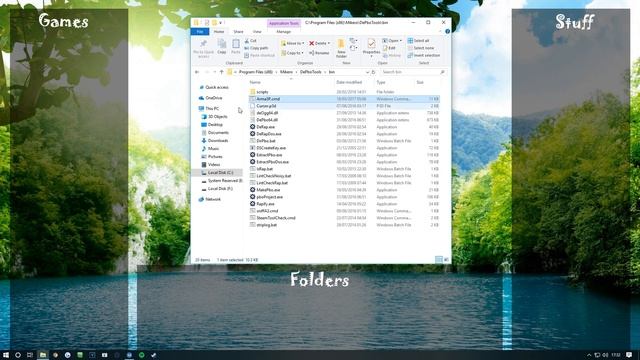Click Program Files (x86) in address bar
Image resolution: width=640 pixels, height=360 pixels.
pyautogui.click(x=256, y=72)
